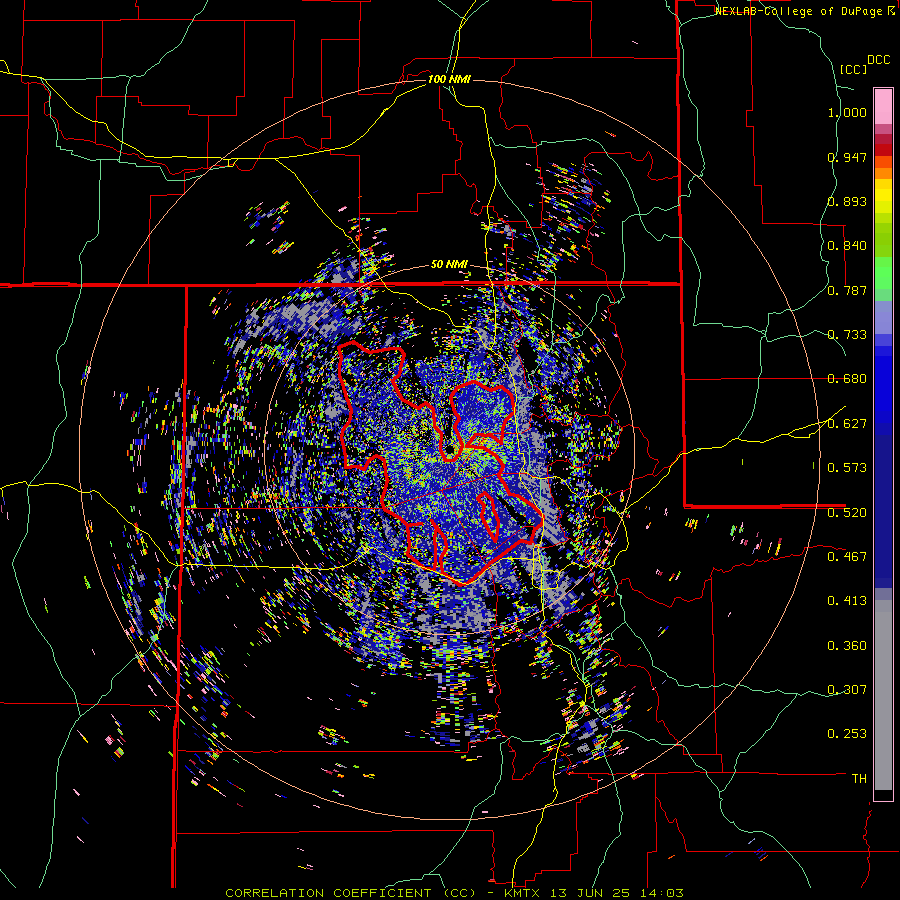Click the [CC] legend unit label
The image size is (900, 900).
coord(854,69)
